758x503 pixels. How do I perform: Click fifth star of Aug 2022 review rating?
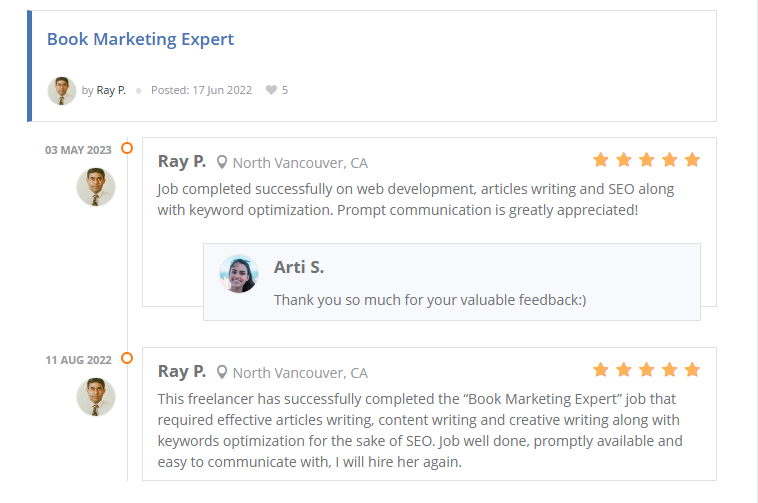[x=692, y=370]
